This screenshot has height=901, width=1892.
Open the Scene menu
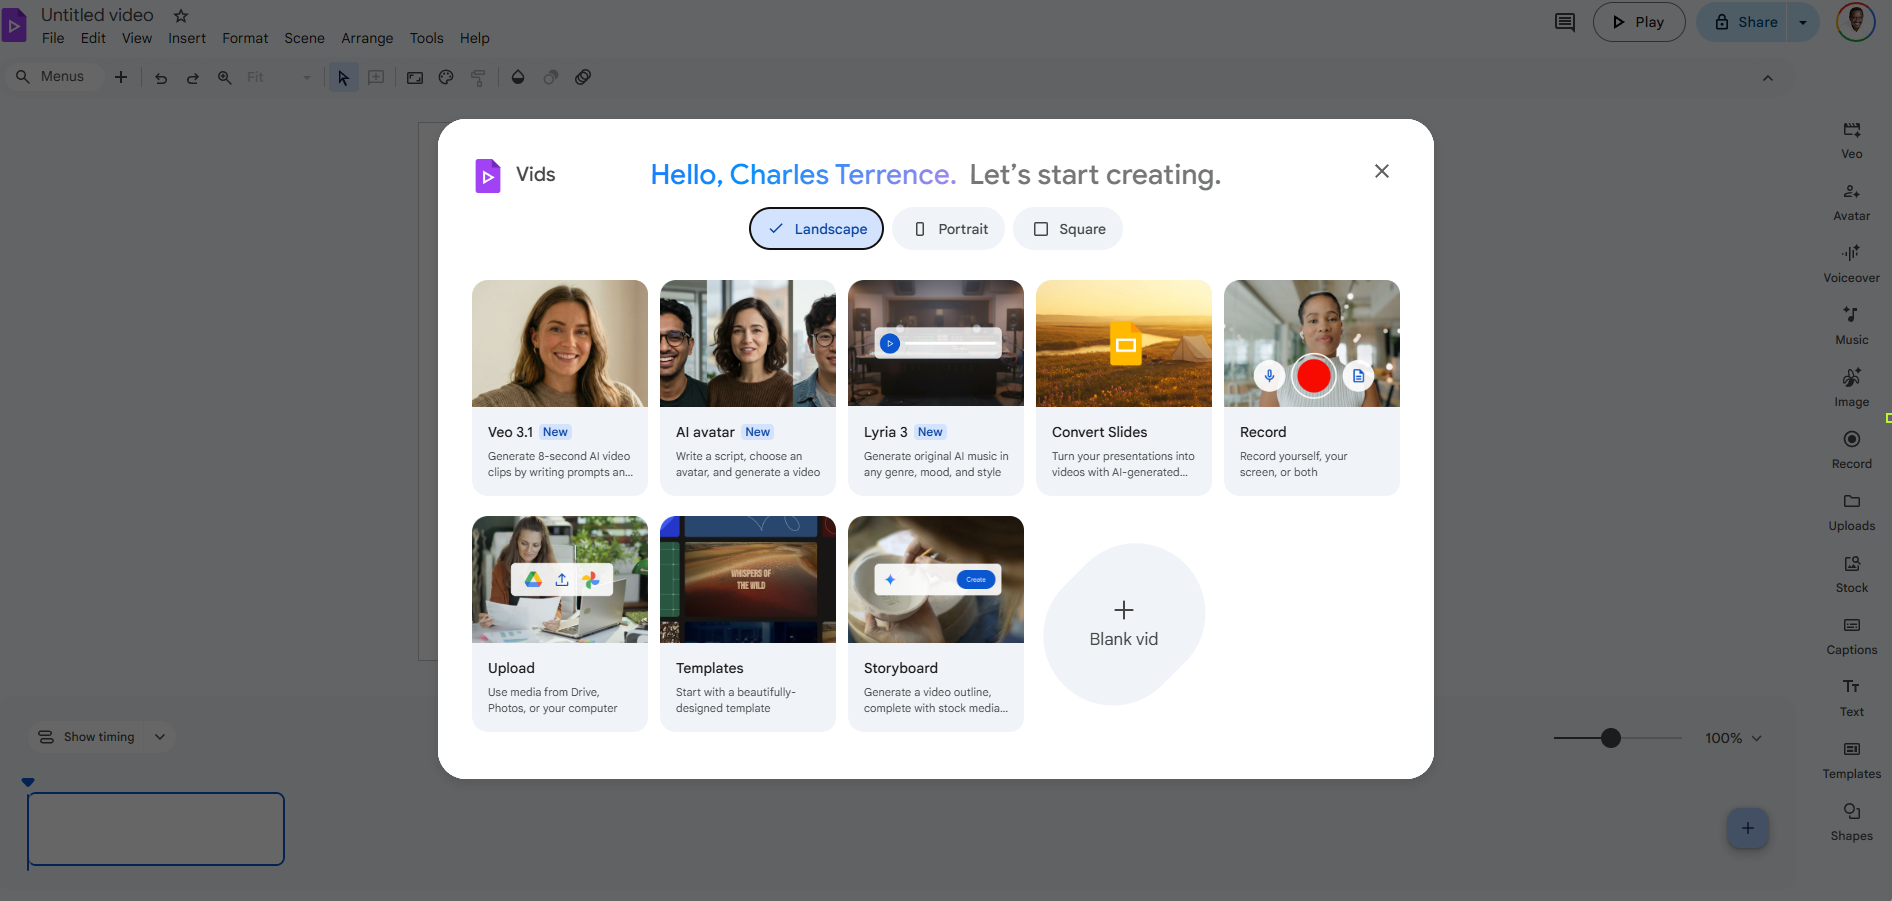pyautogui.click(x=304, y=38)
